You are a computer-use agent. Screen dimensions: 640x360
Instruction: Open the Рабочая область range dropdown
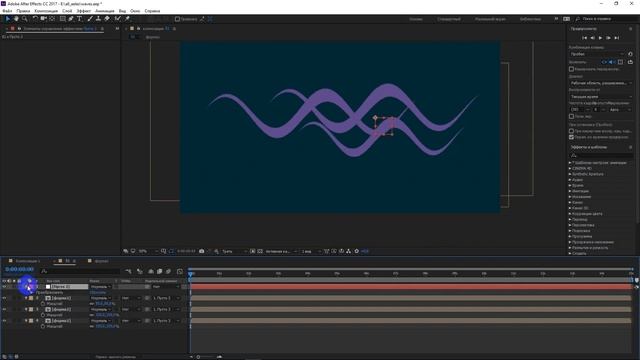click(601, 83)
